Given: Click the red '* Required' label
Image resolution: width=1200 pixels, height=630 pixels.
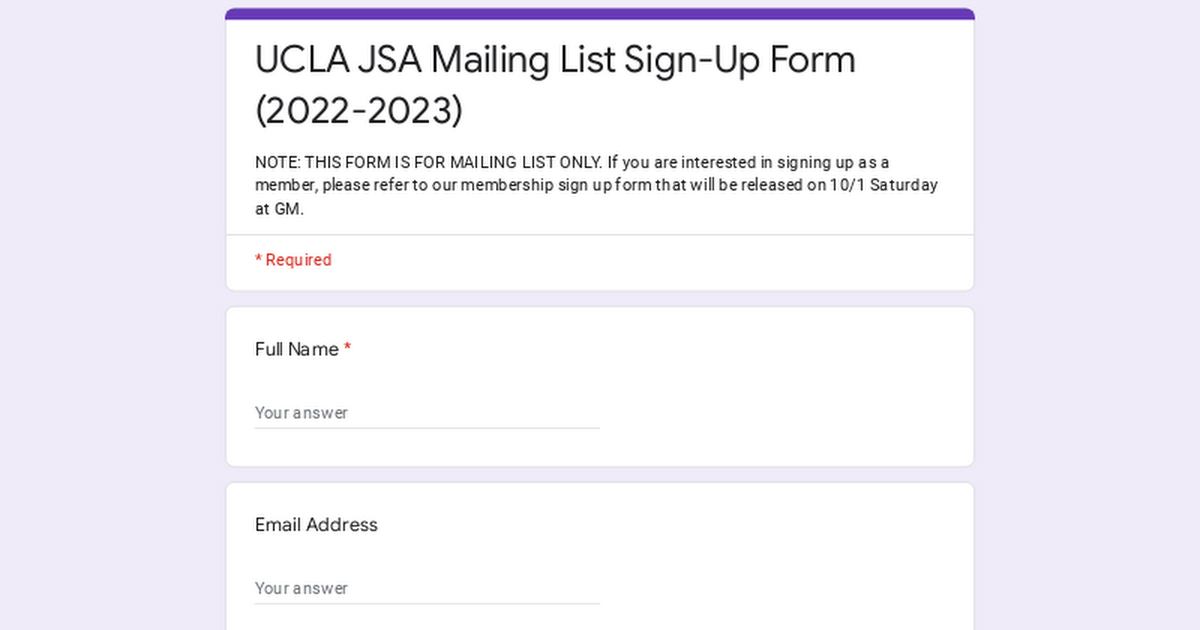Looking at the screenshot, I should pyautogui.click(x=293, y=259).
